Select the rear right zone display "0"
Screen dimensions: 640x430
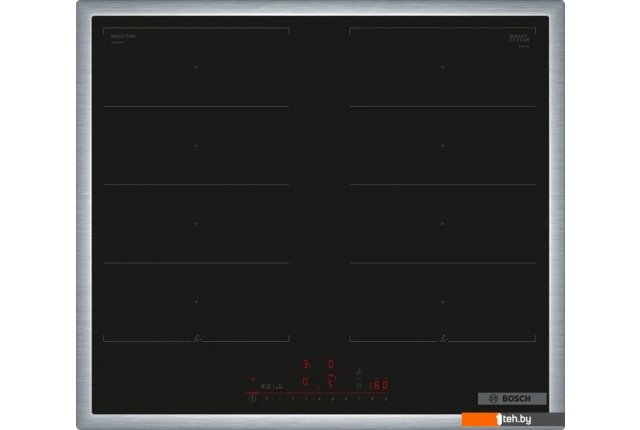pyautogui.click(x=332, y=365)
